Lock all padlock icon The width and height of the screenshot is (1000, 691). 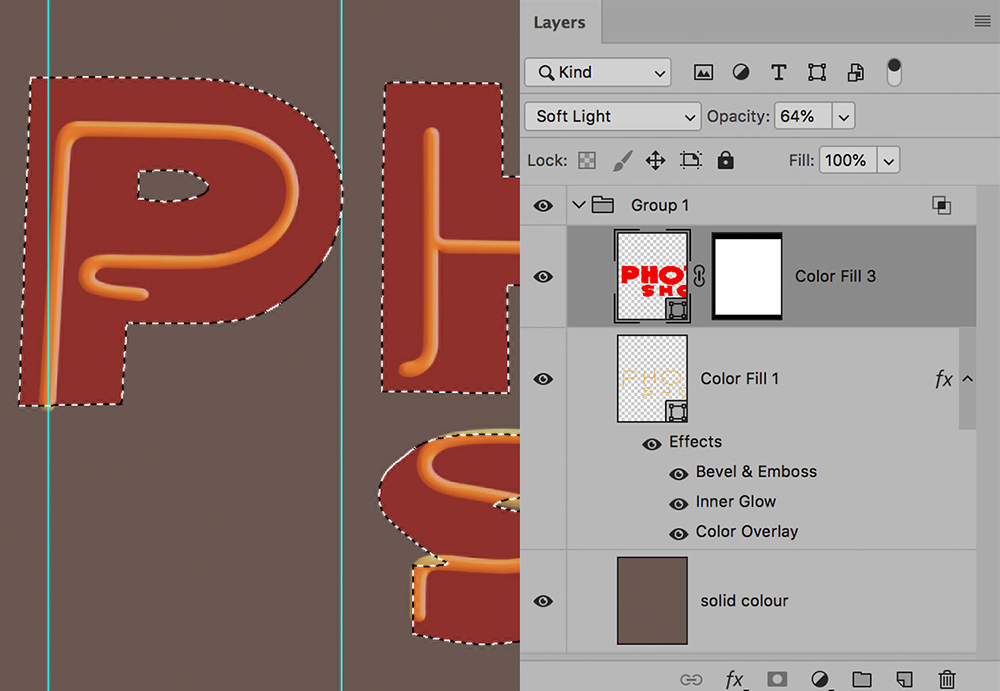(725, 160)
